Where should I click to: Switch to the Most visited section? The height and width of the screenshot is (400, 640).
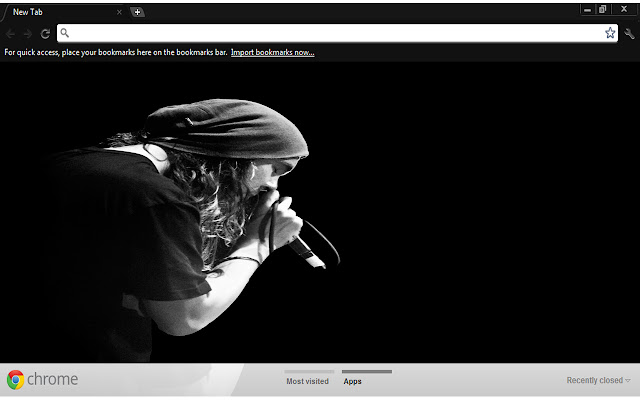pos(308,380)
